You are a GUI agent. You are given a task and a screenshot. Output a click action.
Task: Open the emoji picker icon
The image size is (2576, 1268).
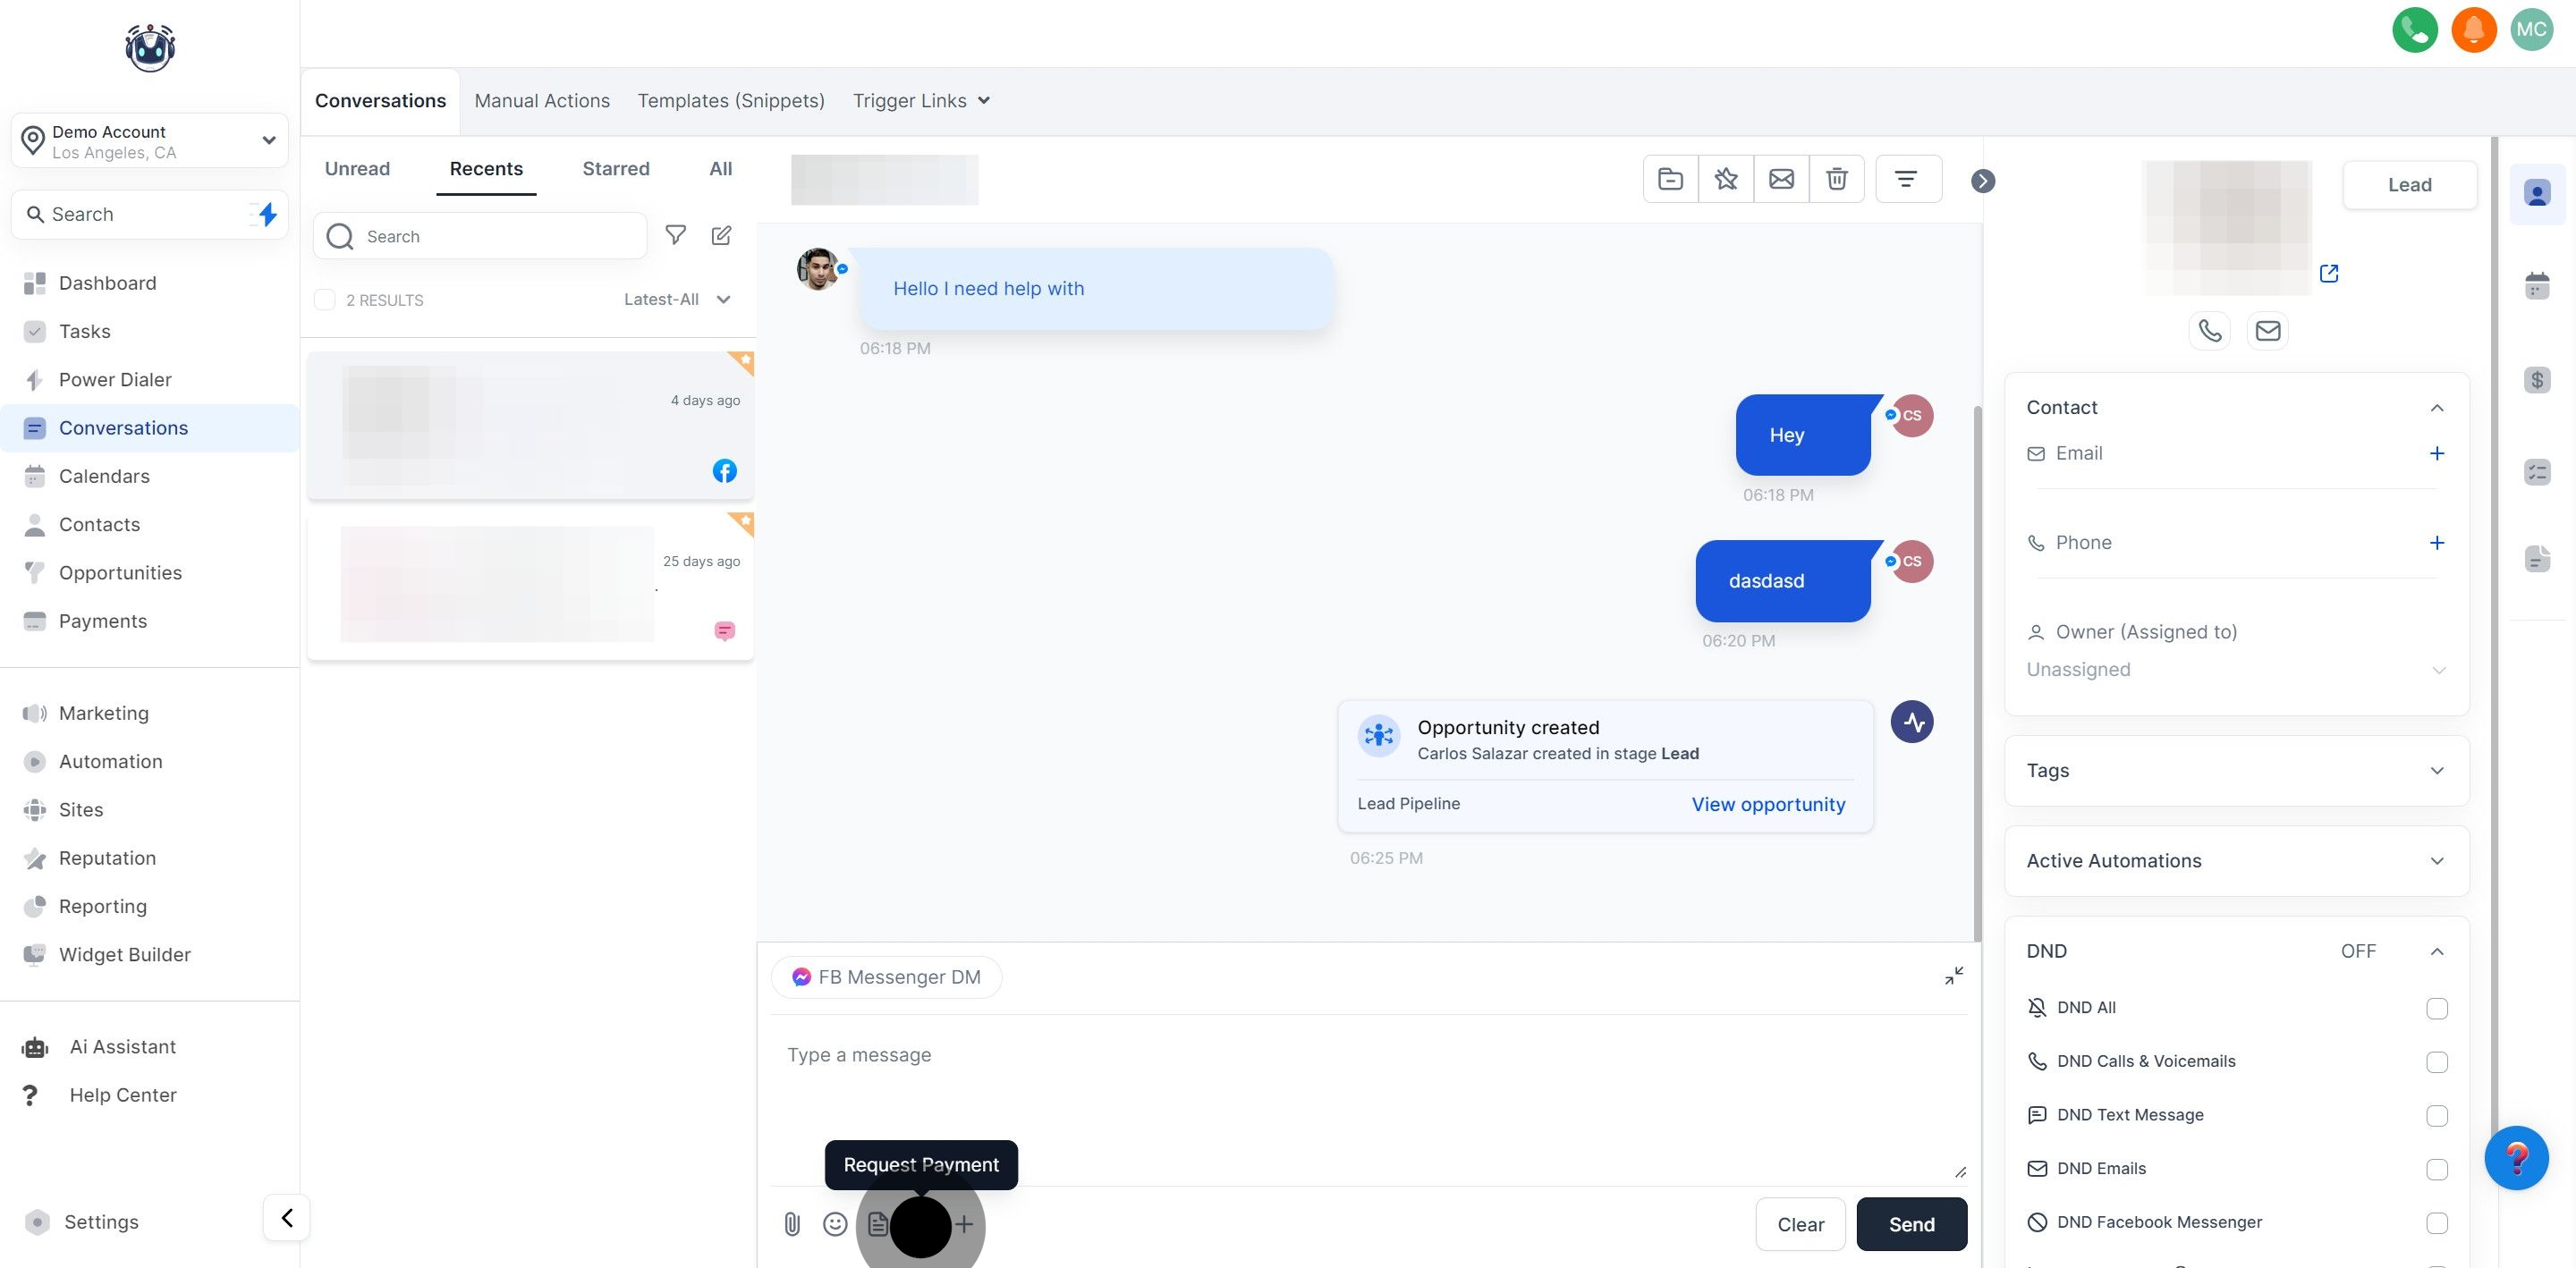(835, 1224)
